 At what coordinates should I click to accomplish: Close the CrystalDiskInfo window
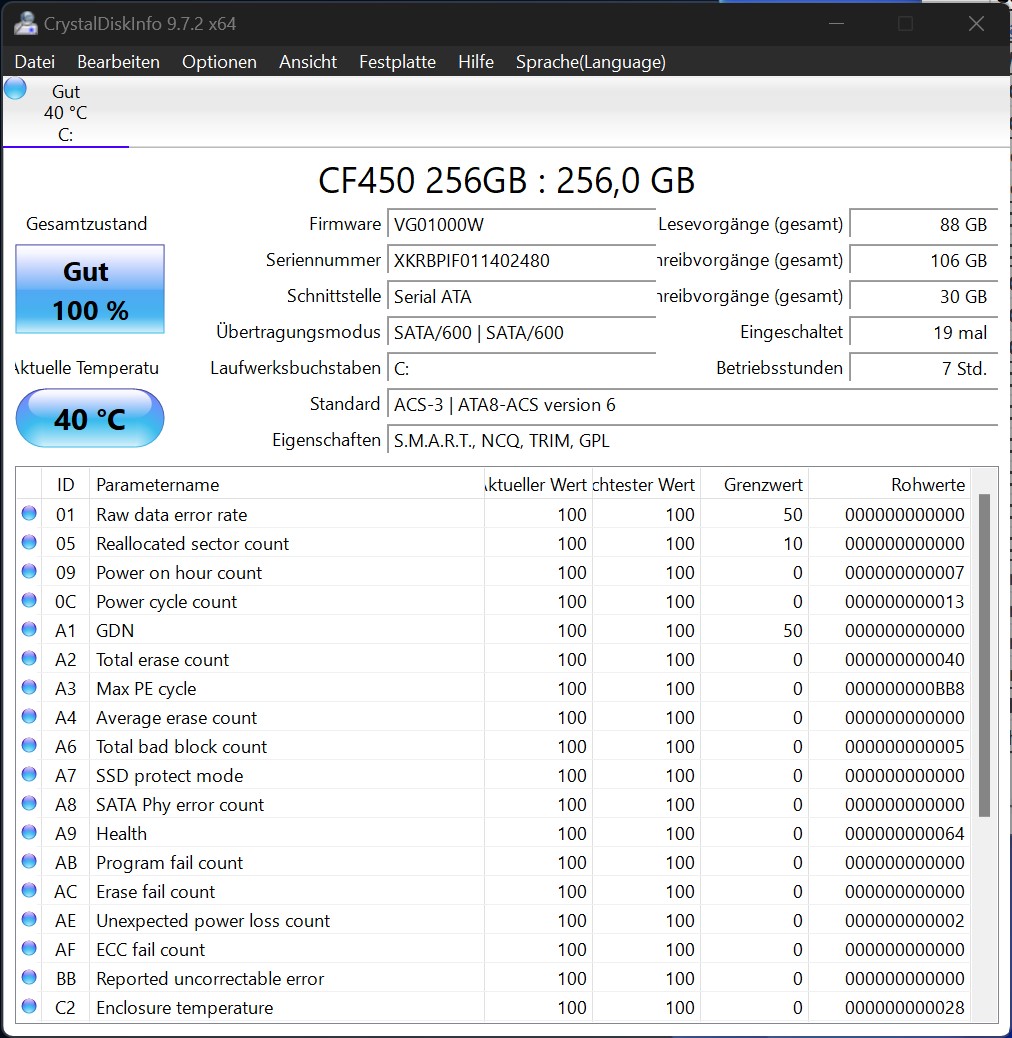point(976,23)
